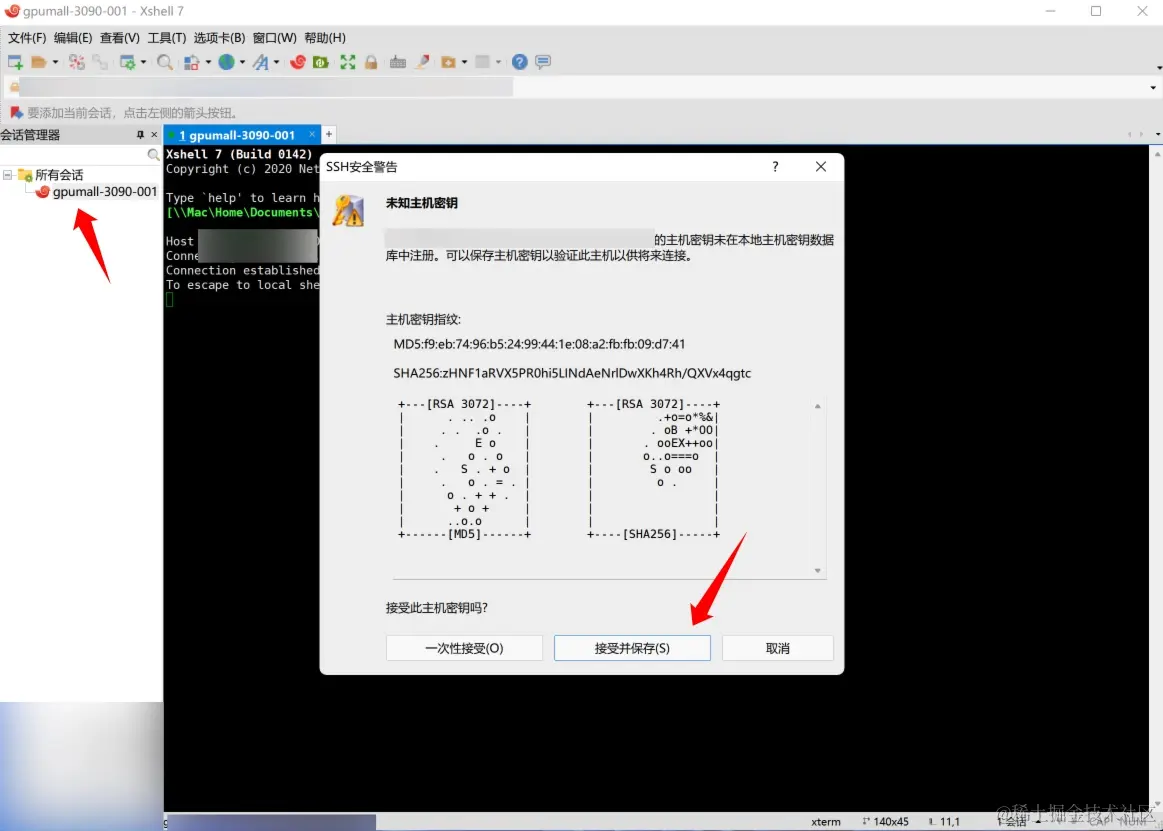Select the 所有会话 folder in session tree
The height and width of the screenshot is (831, 1163).
[x=59, y=175]
